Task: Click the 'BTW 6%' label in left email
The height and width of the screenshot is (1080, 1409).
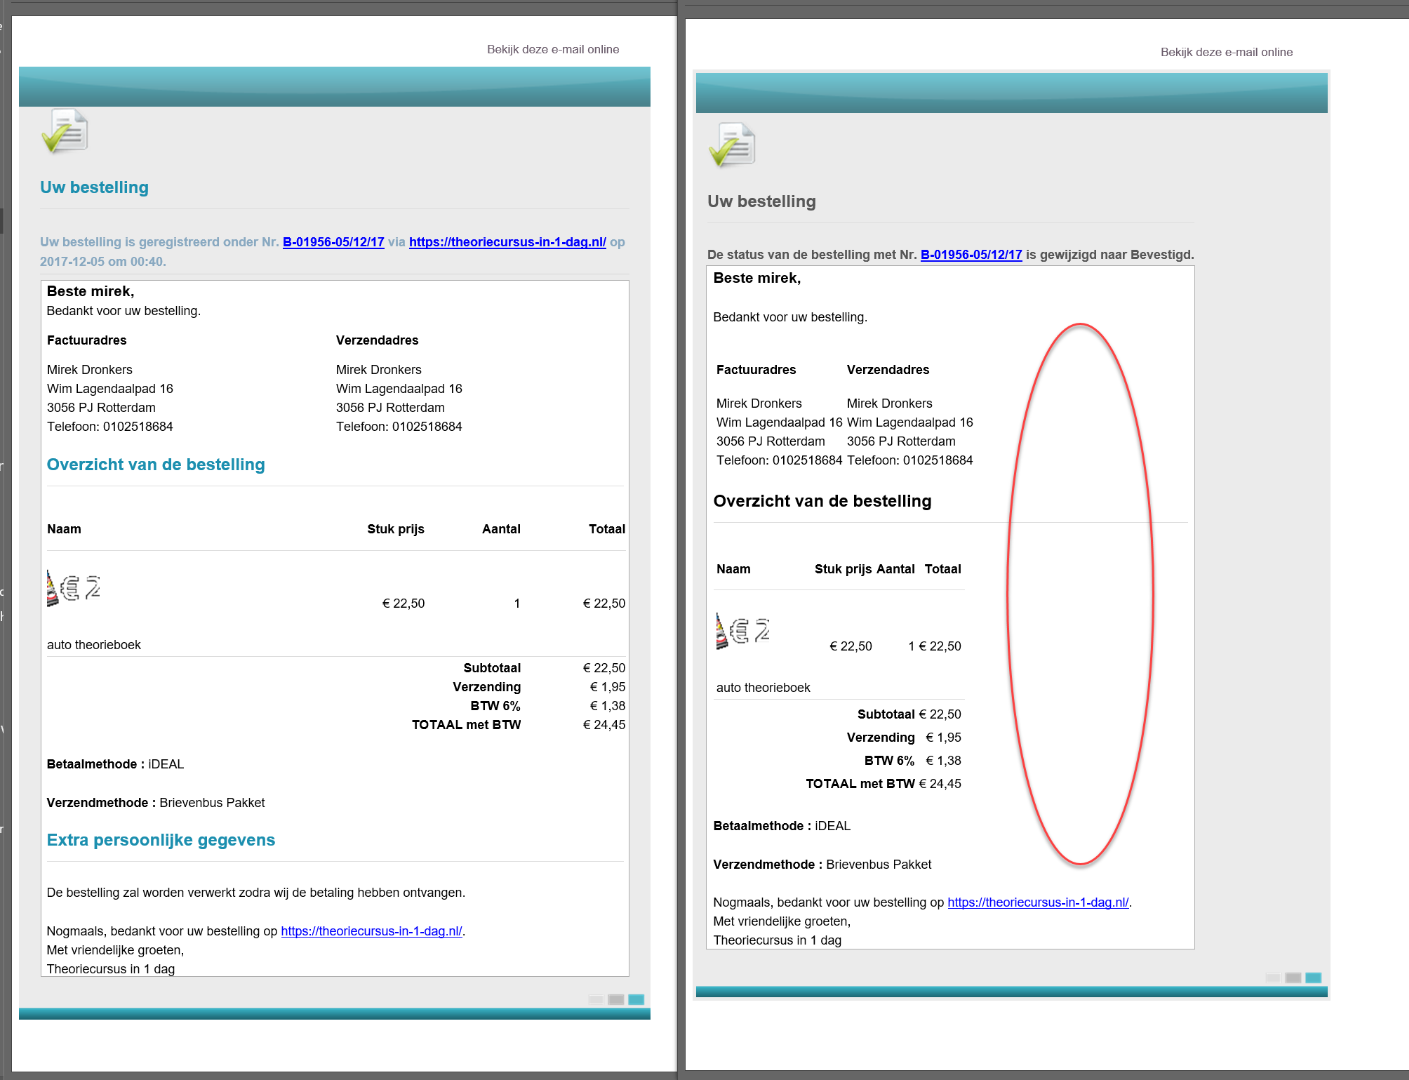Action: 496,706
